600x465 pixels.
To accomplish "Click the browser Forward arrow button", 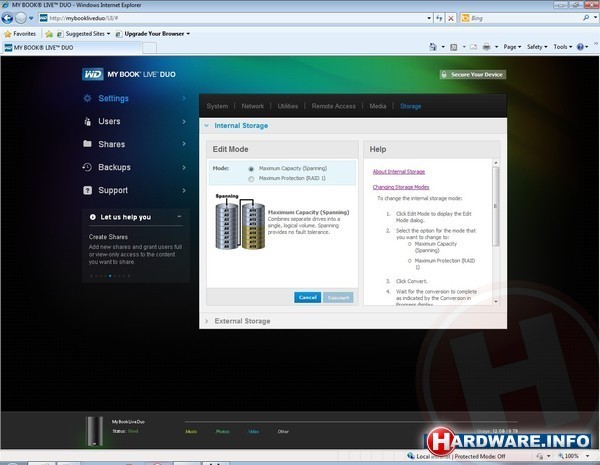I will [x=21, y=18].
